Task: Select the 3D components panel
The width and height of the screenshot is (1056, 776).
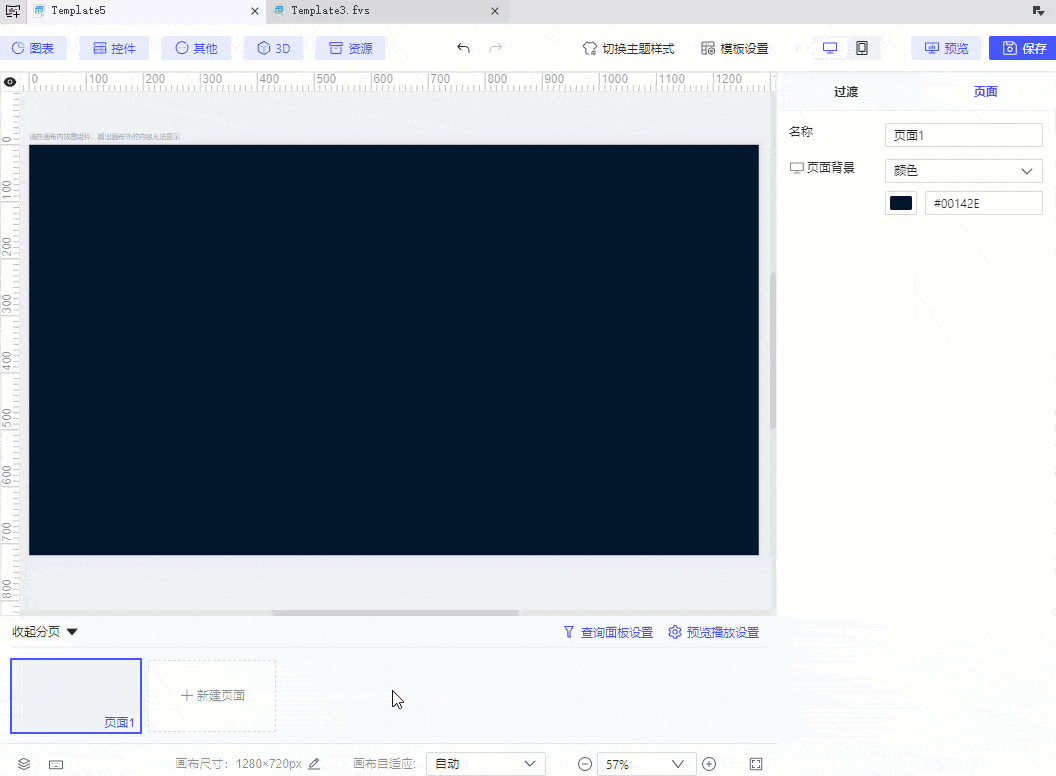Action: point(272,47)
